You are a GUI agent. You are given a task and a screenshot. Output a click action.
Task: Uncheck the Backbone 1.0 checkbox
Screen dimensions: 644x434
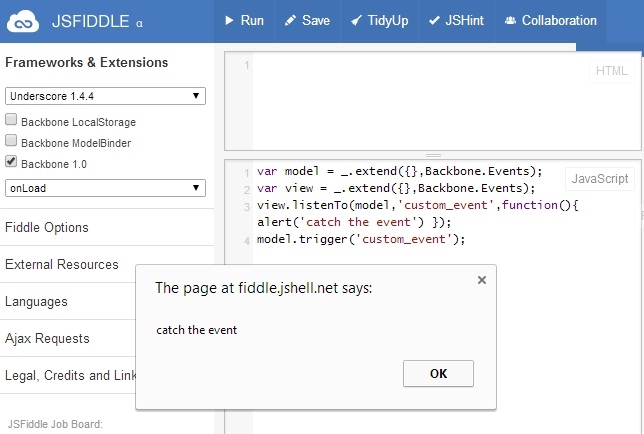[x=11, y=162]
